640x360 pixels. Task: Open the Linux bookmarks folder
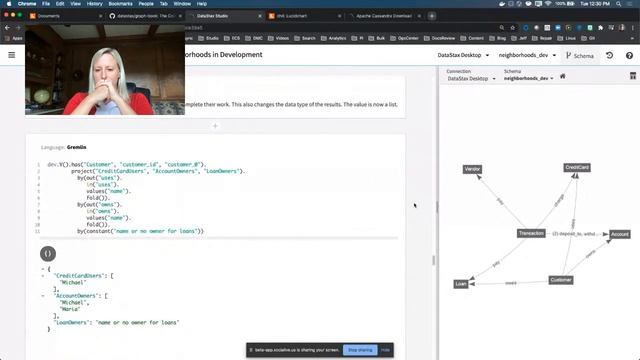click(567, 38)
